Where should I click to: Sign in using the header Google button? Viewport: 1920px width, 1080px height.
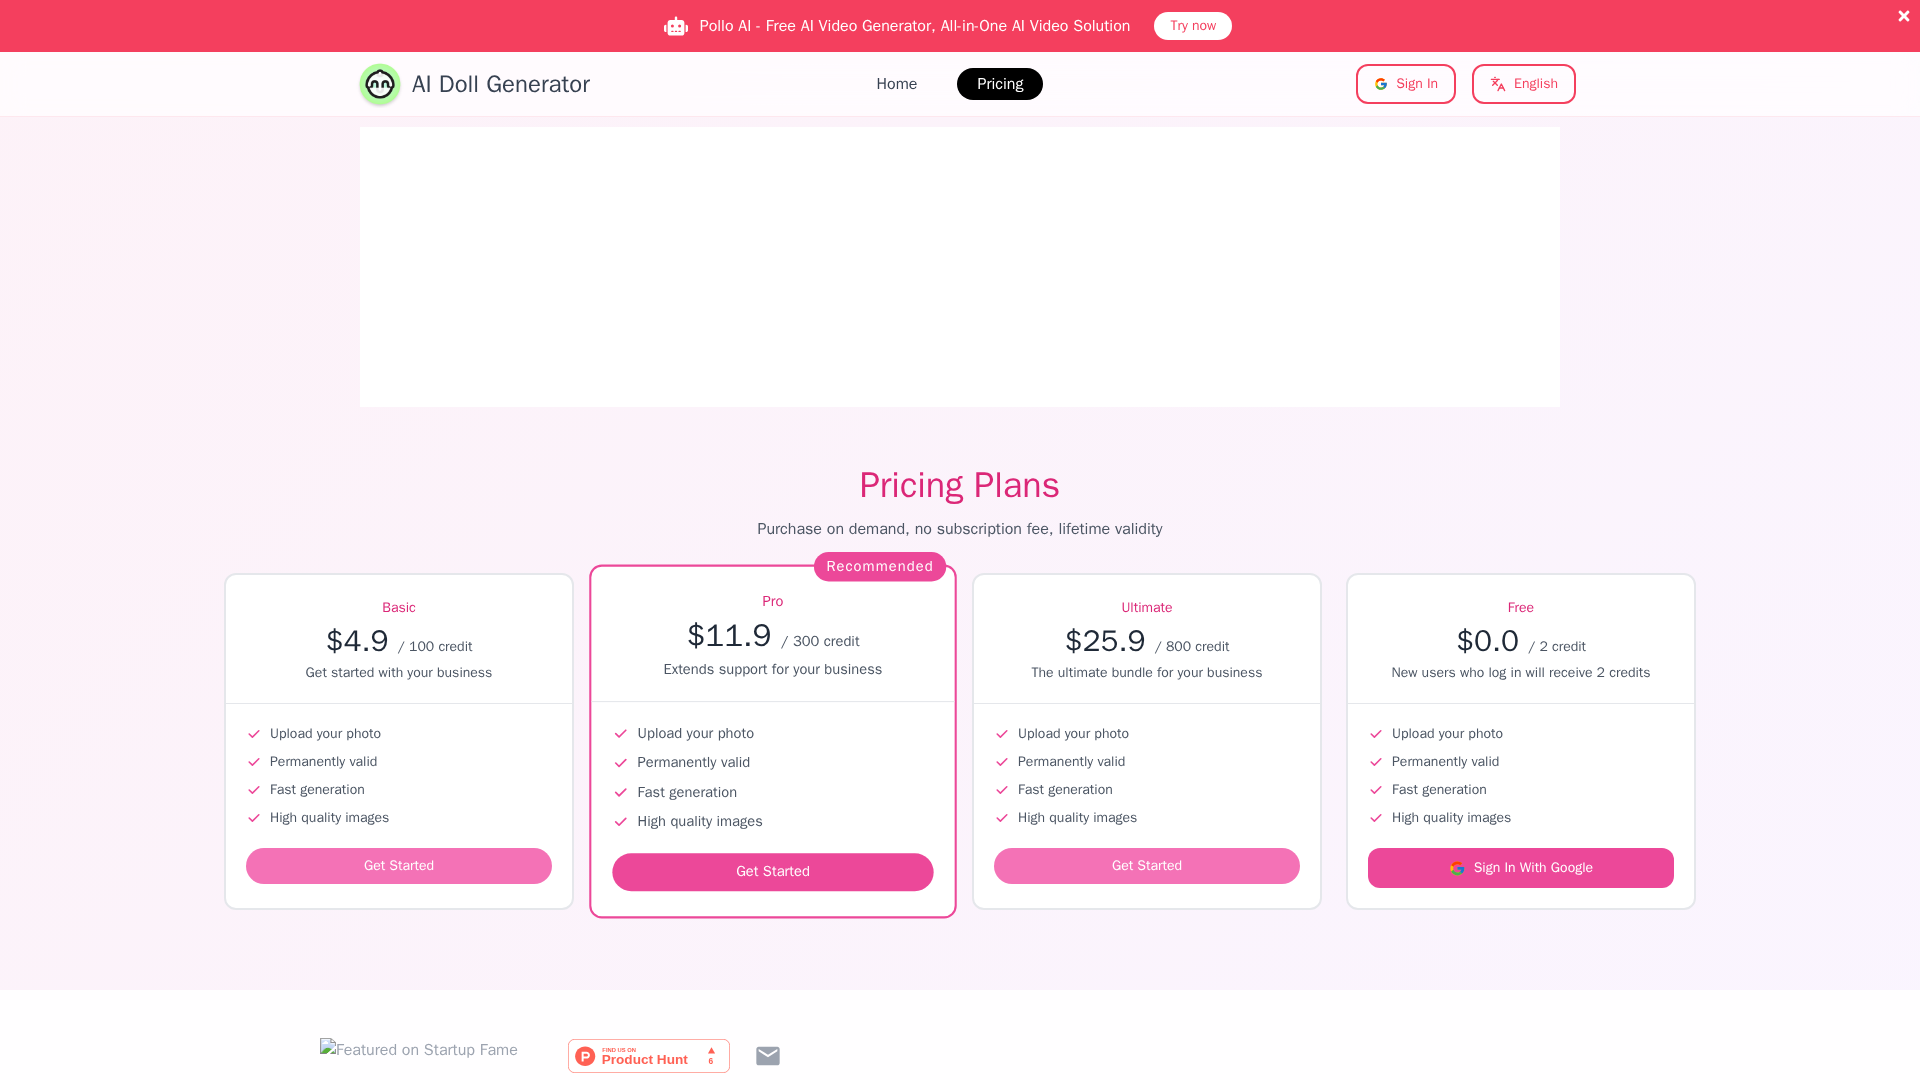tap(1405, 84)
